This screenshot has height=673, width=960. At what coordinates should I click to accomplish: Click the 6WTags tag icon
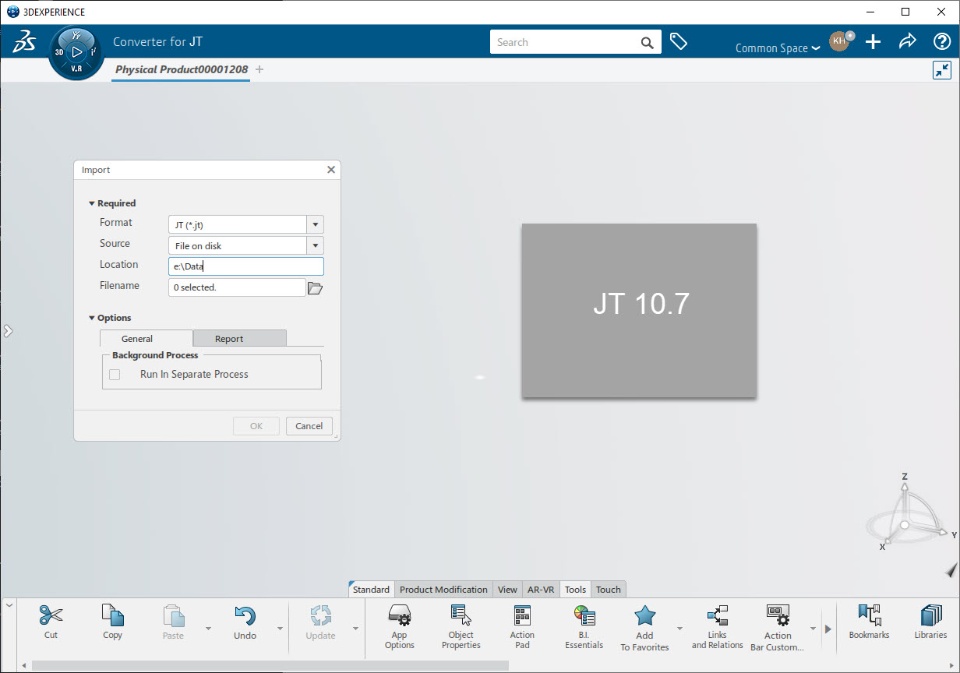coord(678,42)
